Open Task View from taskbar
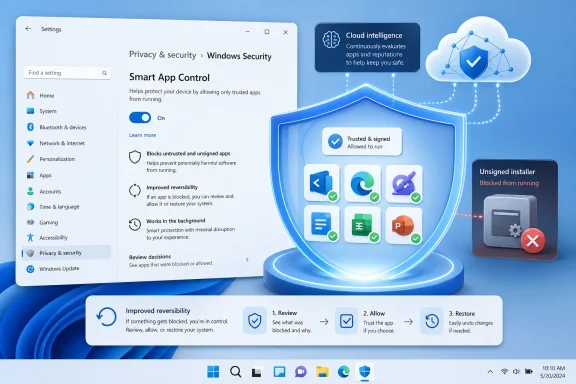 pyautogui.click(x=257, y=372)
